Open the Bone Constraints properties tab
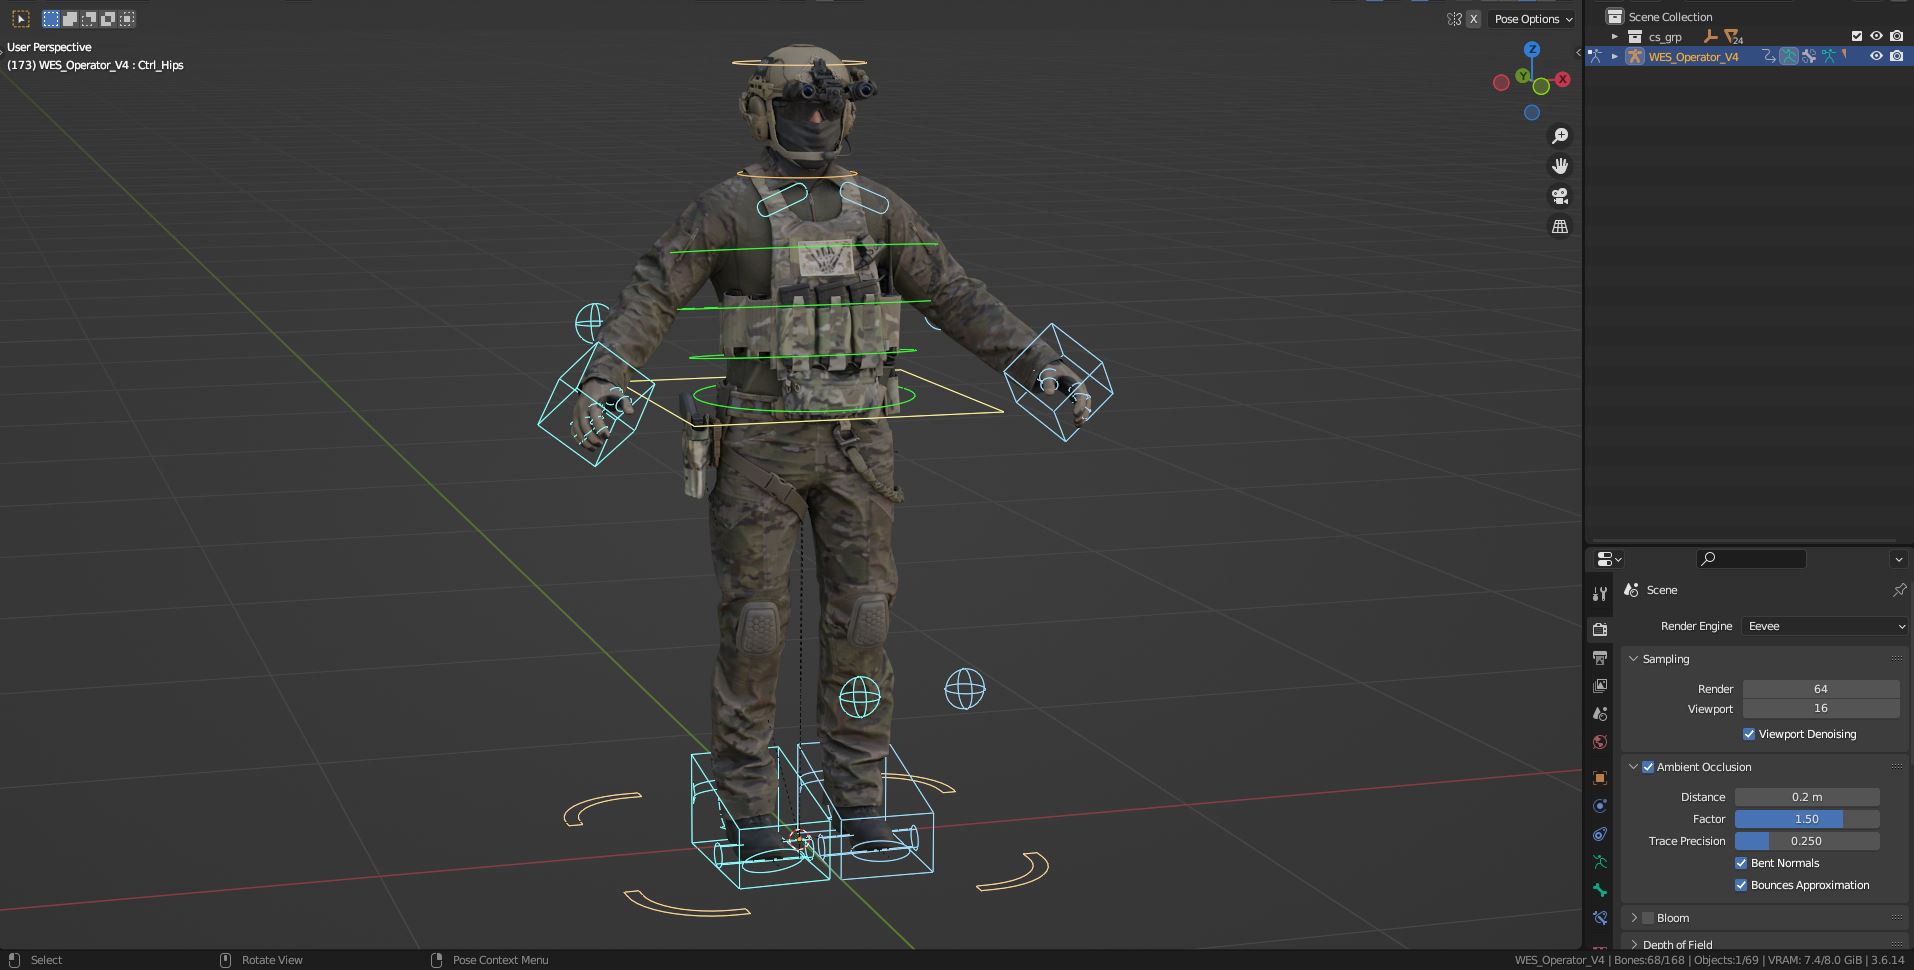 pyautogui.click(x=1600, y=918)
